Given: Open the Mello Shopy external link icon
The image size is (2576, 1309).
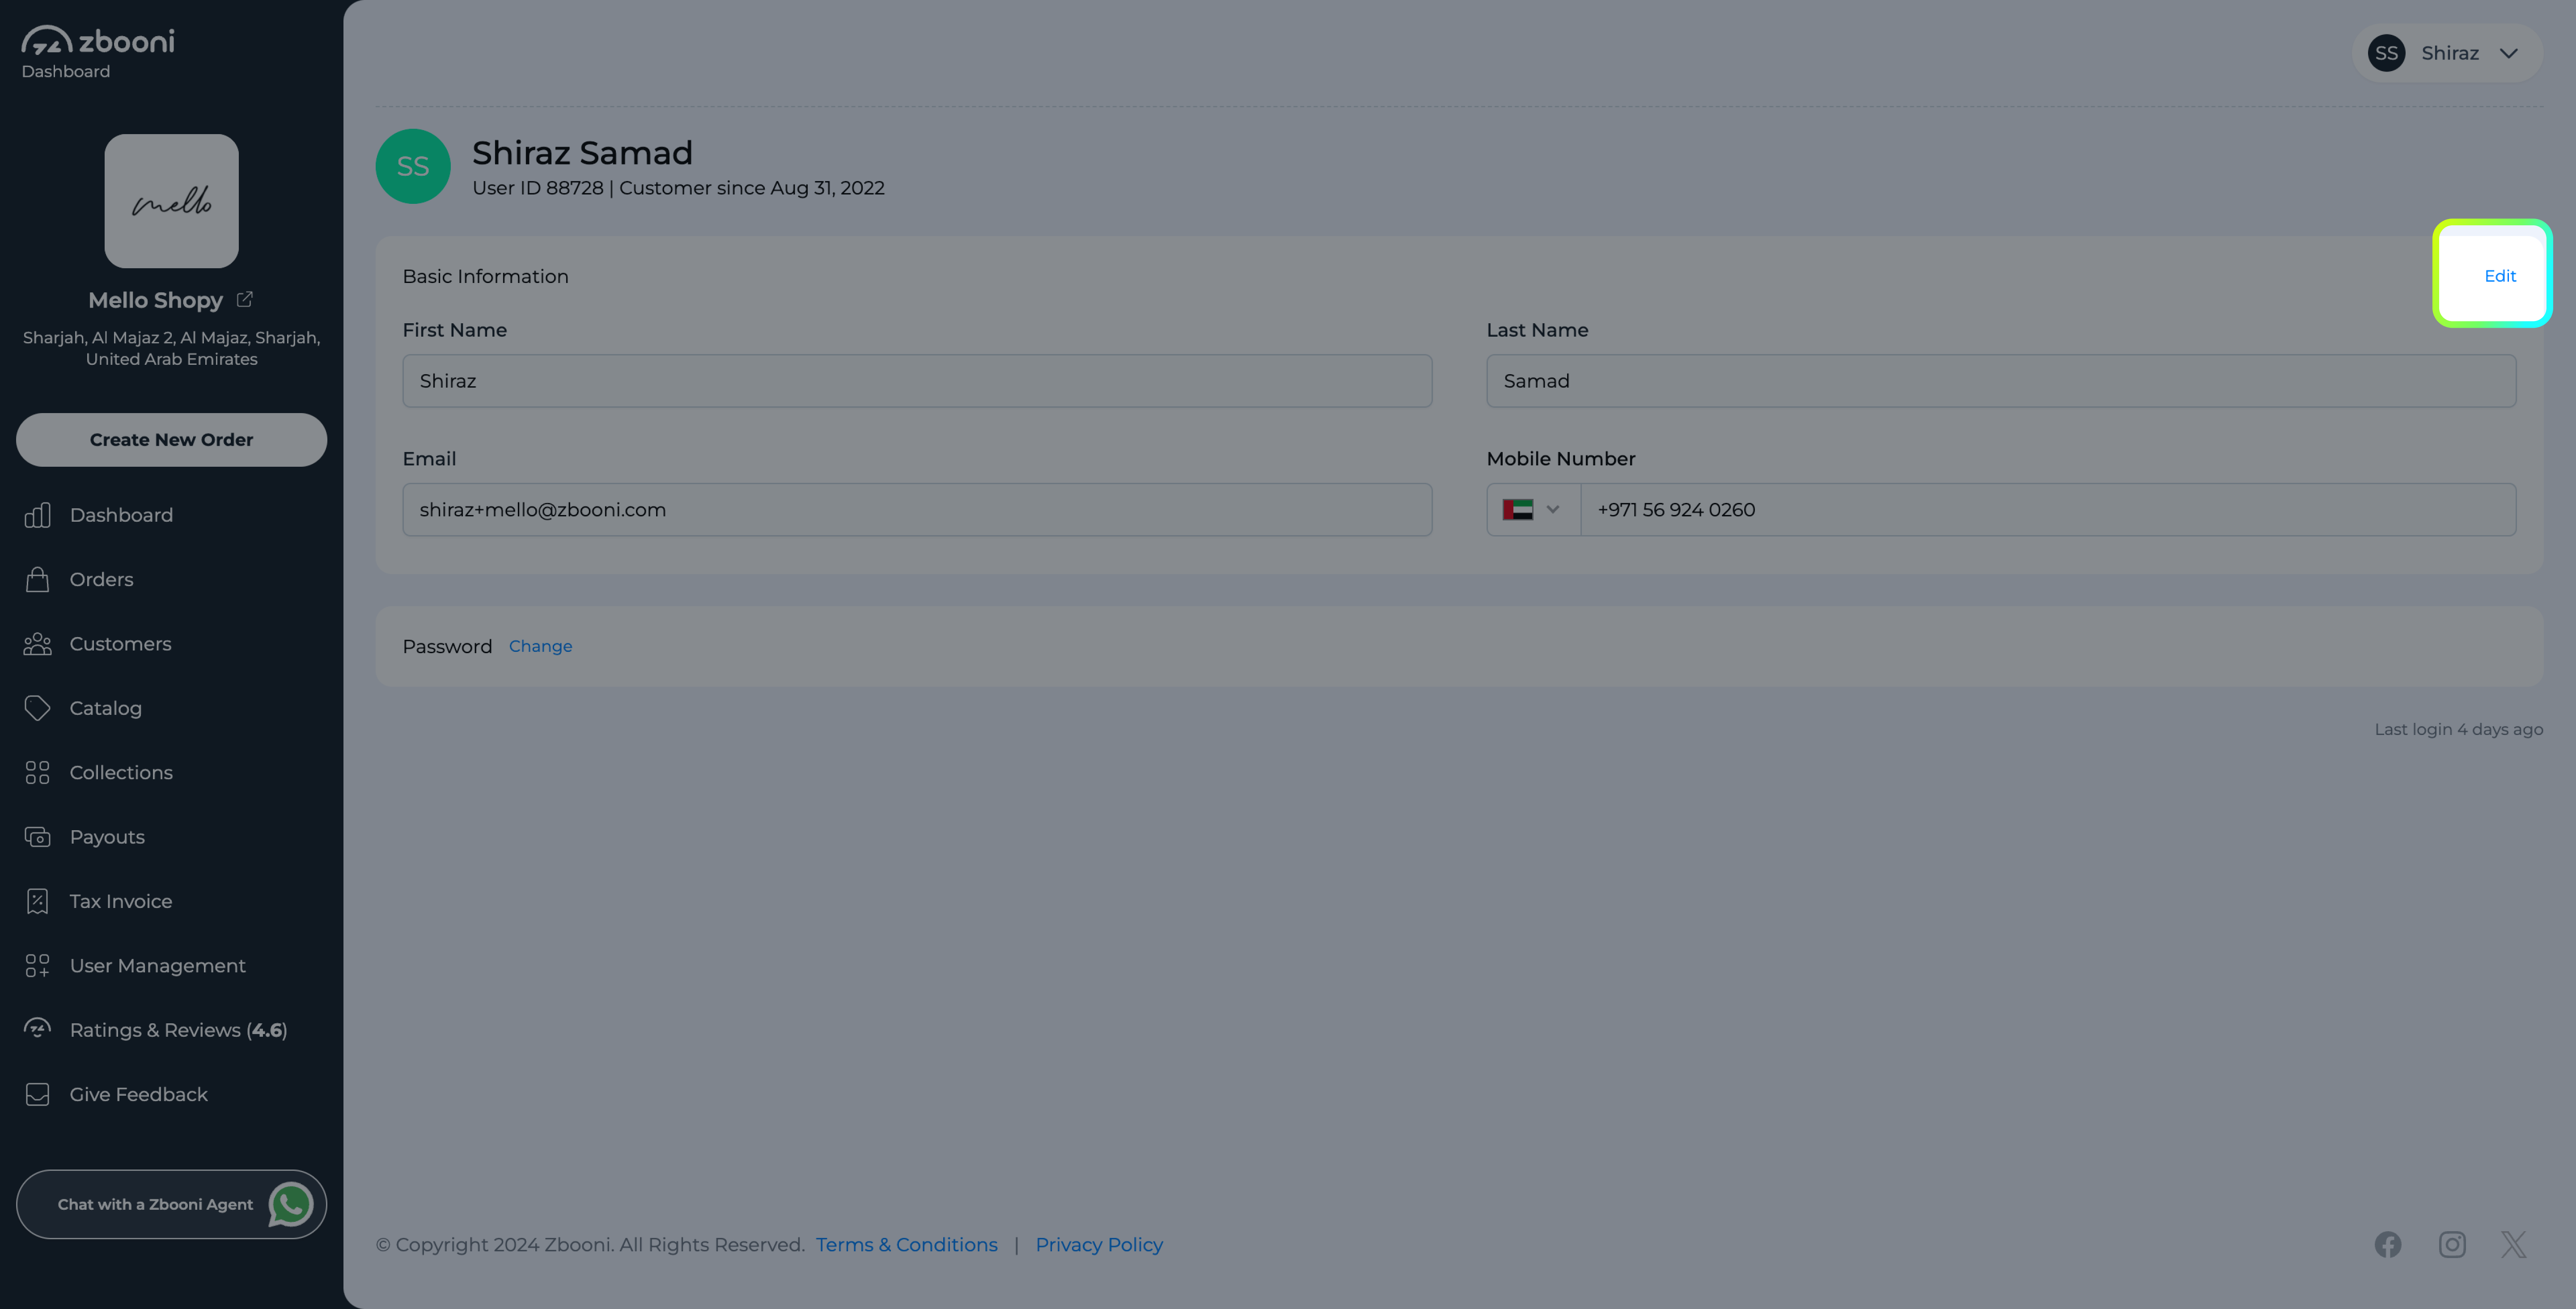Looking at the screenshot, I should (x=244, y=299).
